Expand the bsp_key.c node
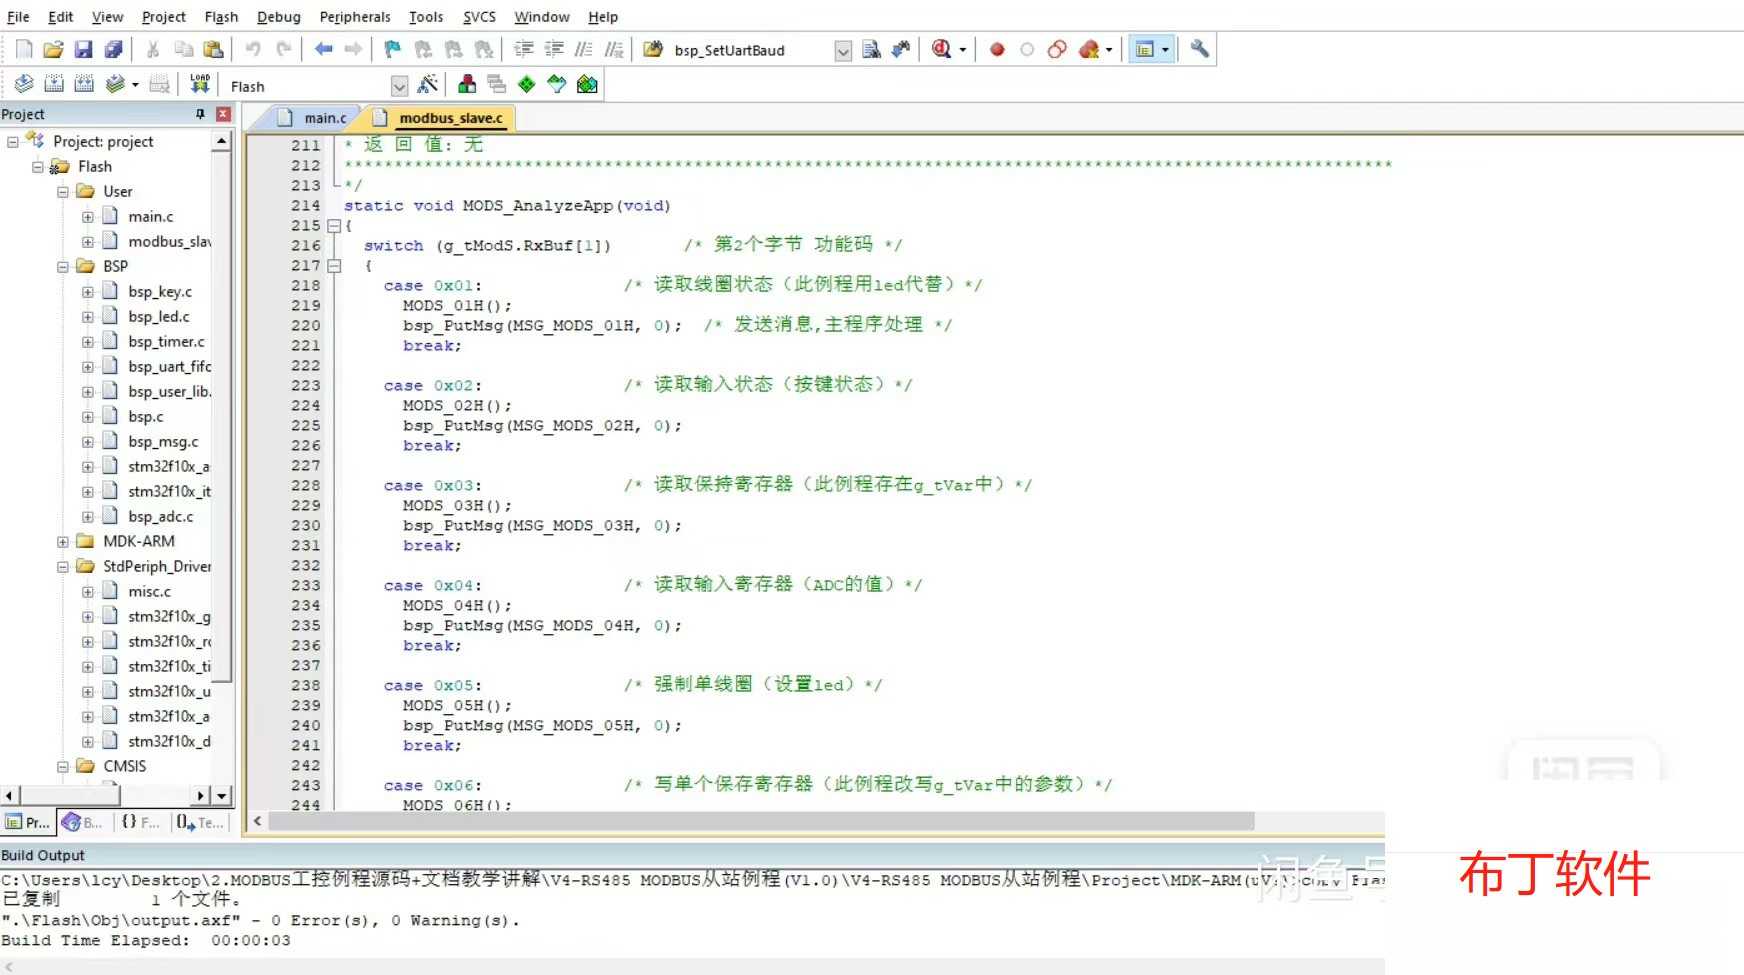 [x=88, y=291]
